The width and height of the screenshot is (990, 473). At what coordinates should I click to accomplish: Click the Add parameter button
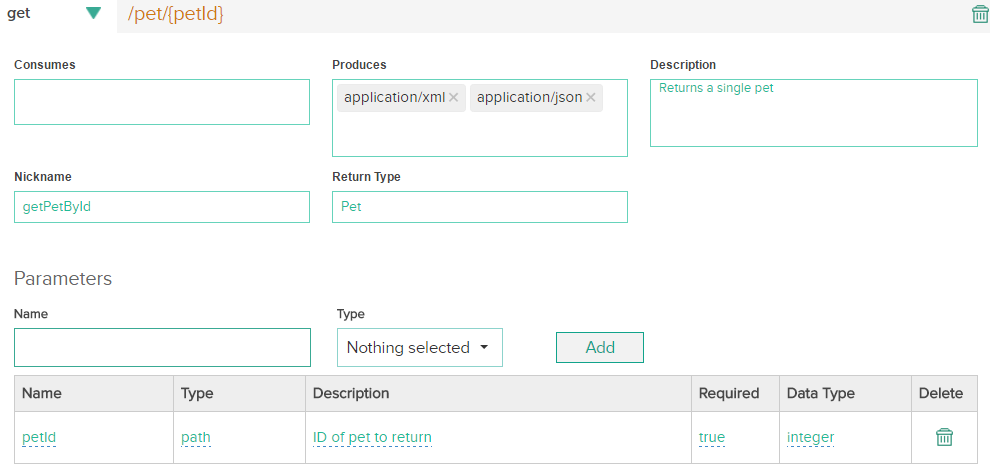(x=599, y=347)
